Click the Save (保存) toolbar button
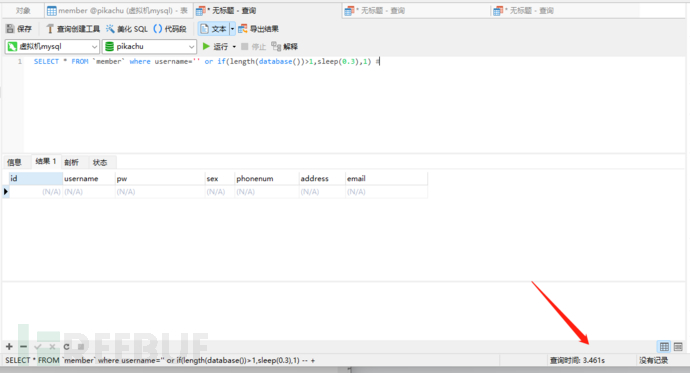The image size is (690, 373). pos(19,29)
